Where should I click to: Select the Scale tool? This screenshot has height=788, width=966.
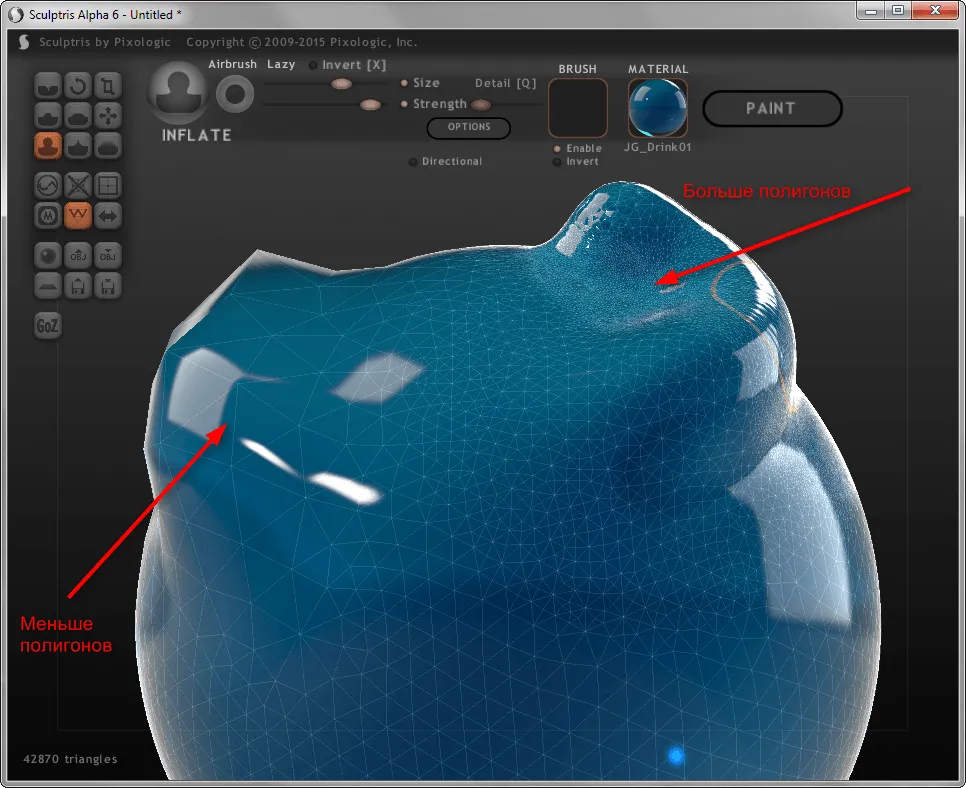pyautogui.click(x=108, y=86)
